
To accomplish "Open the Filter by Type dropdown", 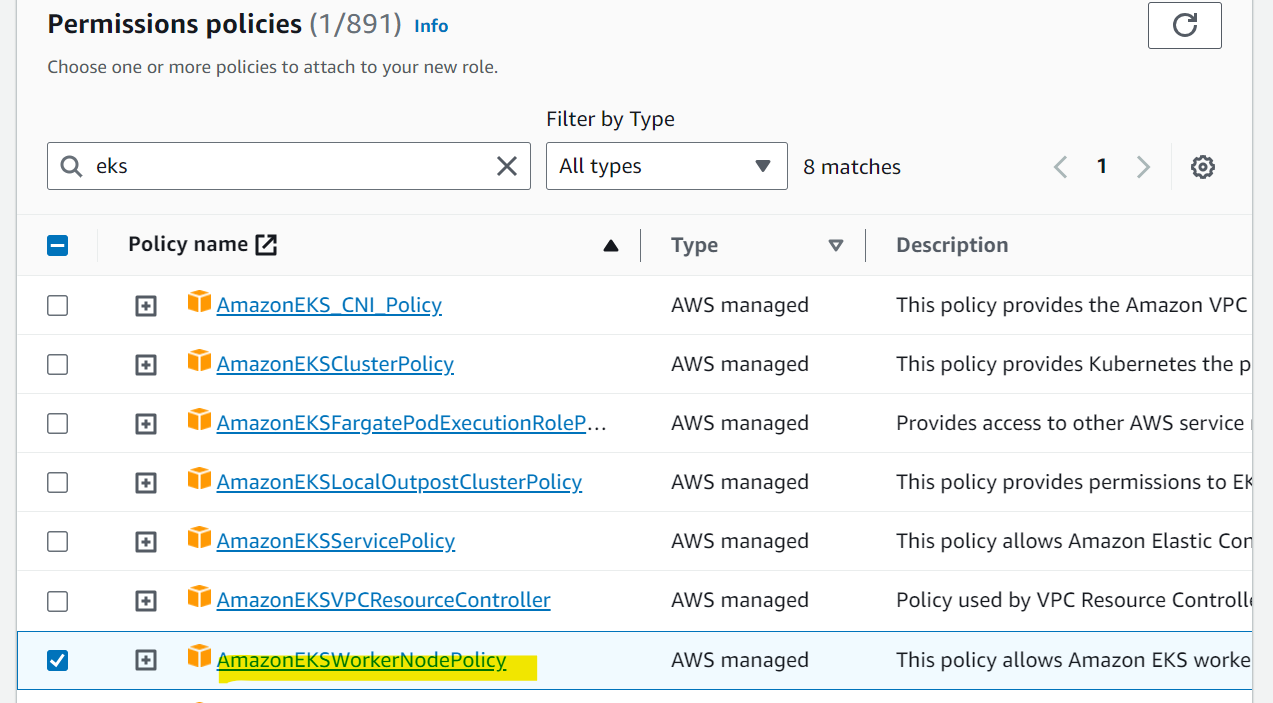I will pos(667,166).
